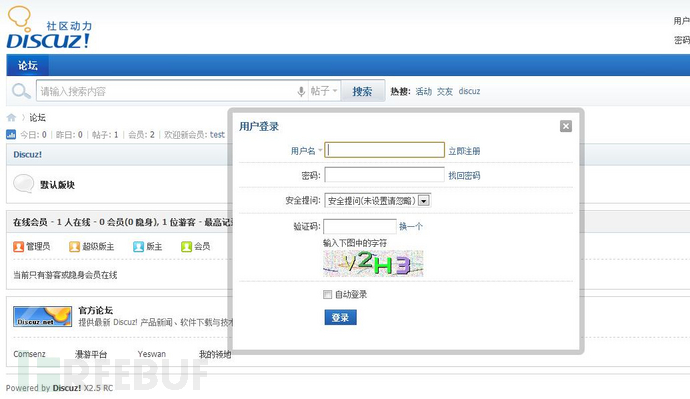
Task: Click the 会员 member legend icon
Action: click(187, 246)
